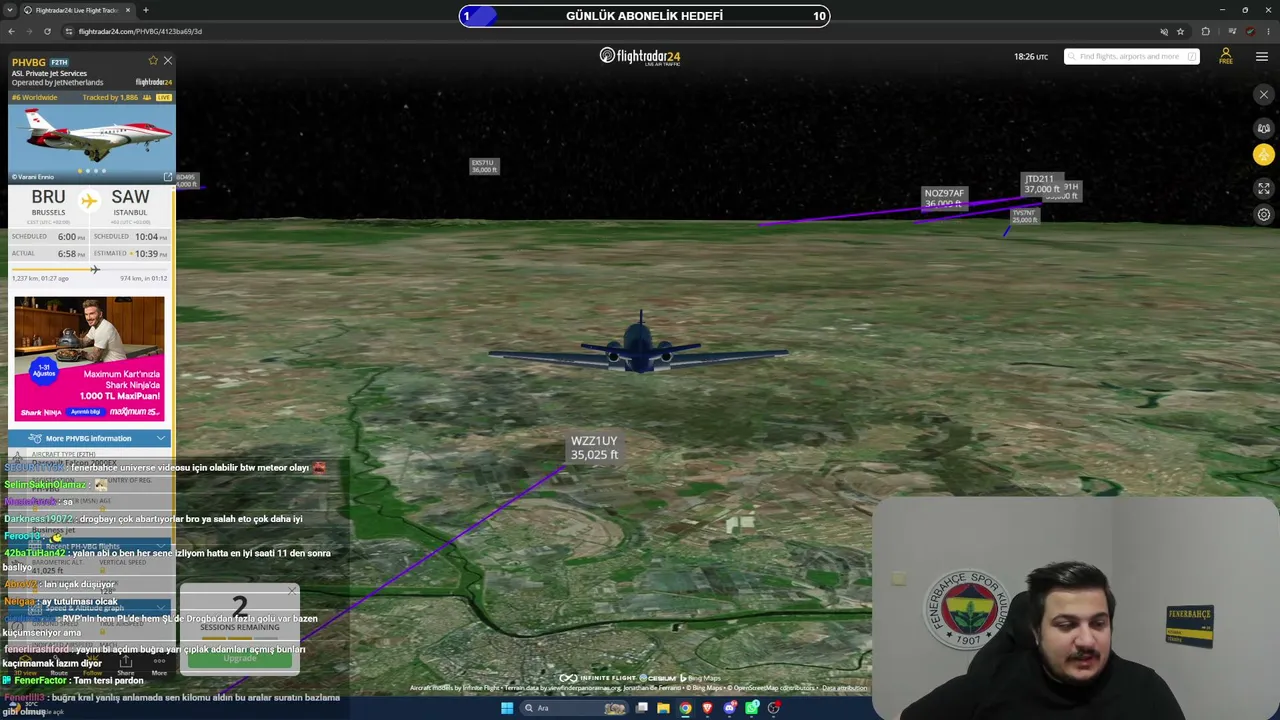The height and width of the screenshot is (720, 1280).
Task: Open the aircraft photo in full view
Action: click(x=168, y=177)
